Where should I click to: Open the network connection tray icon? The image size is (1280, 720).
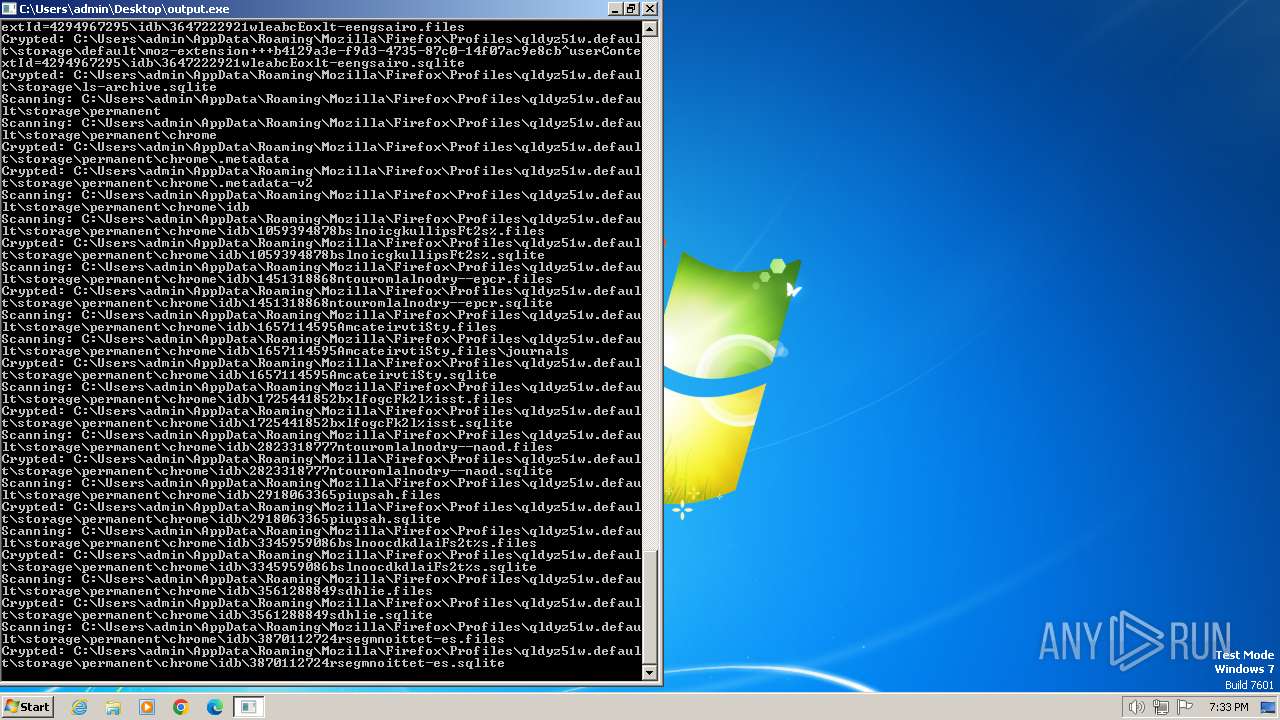[x=1160, y=707]
